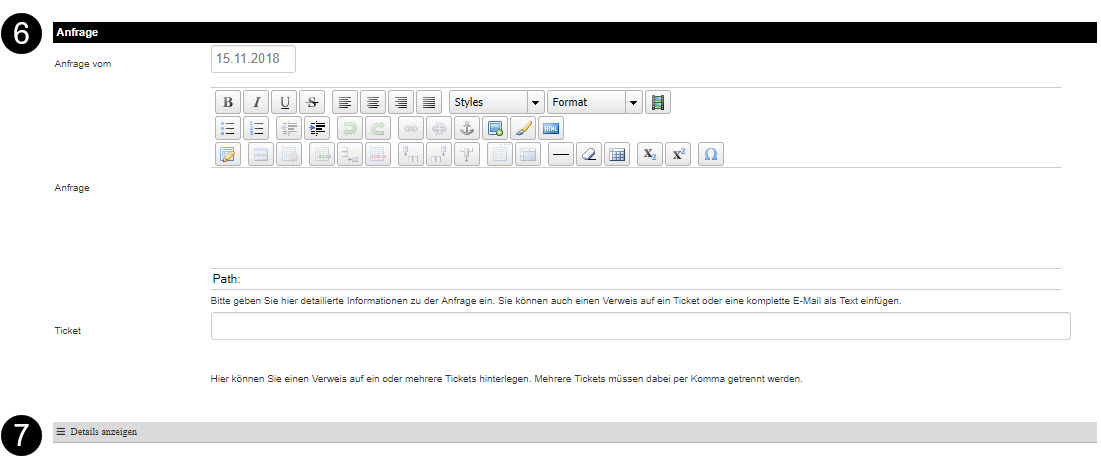Apply underline formatting
The width and height of the screenshot is (1101, 473).
285,102
